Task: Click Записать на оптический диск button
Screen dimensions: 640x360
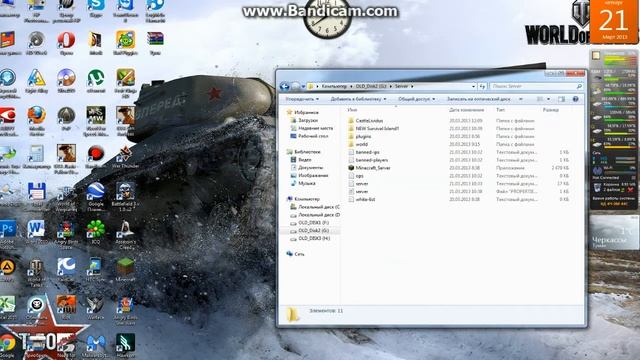Action: (478, 99)
